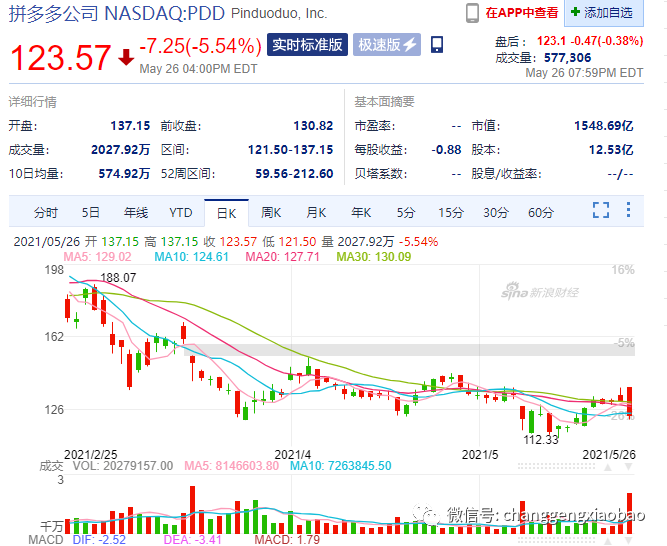Select the 60分 interval tab
The height and width of the screenshot is (546, 667).
click(x=541, y=212)
